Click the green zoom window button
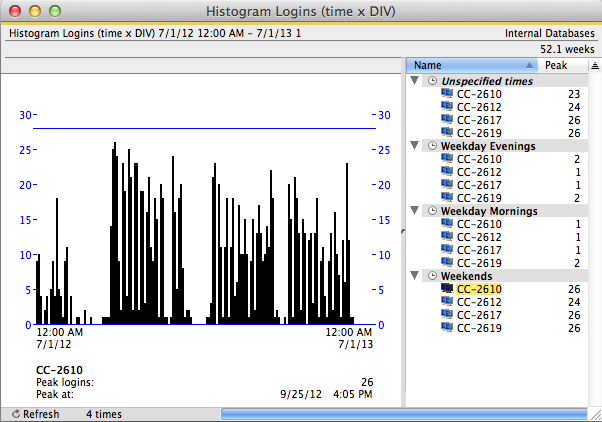This screenshot has width=602, height=422. click(55, 11)
